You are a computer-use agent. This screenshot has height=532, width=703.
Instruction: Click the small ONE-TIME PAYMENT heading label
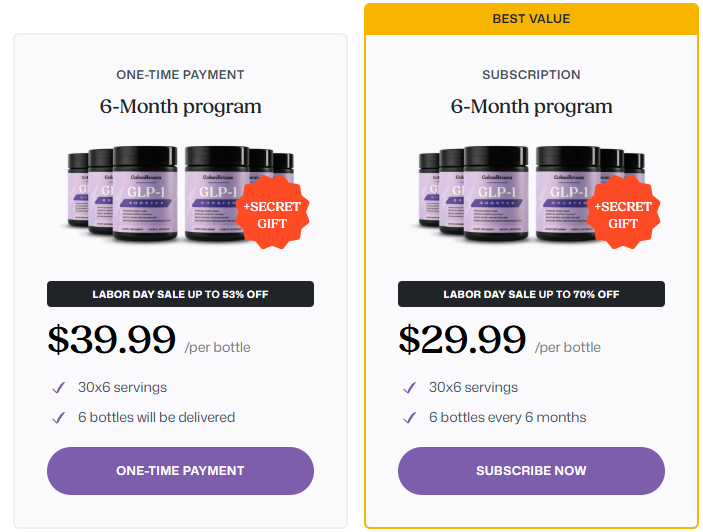[x=180, y=75]
